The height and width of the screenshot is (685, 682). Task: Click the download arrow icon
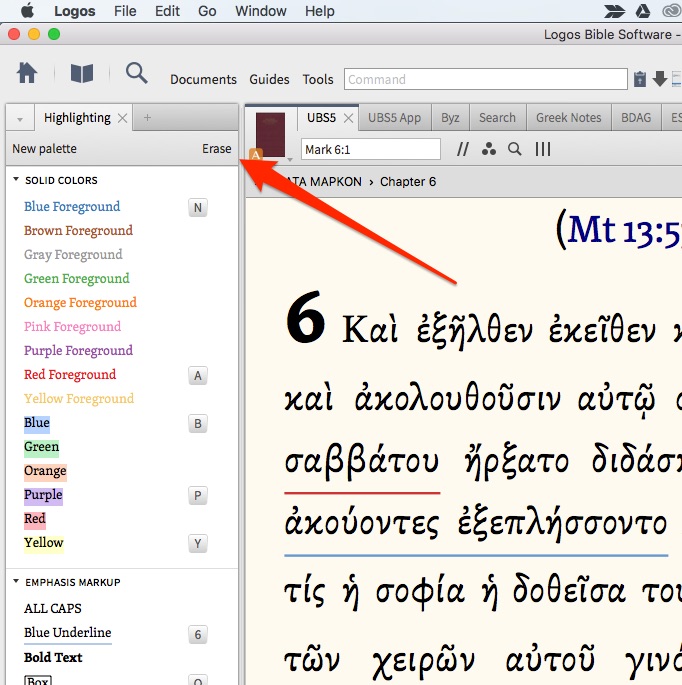click(x=660, y=79)
